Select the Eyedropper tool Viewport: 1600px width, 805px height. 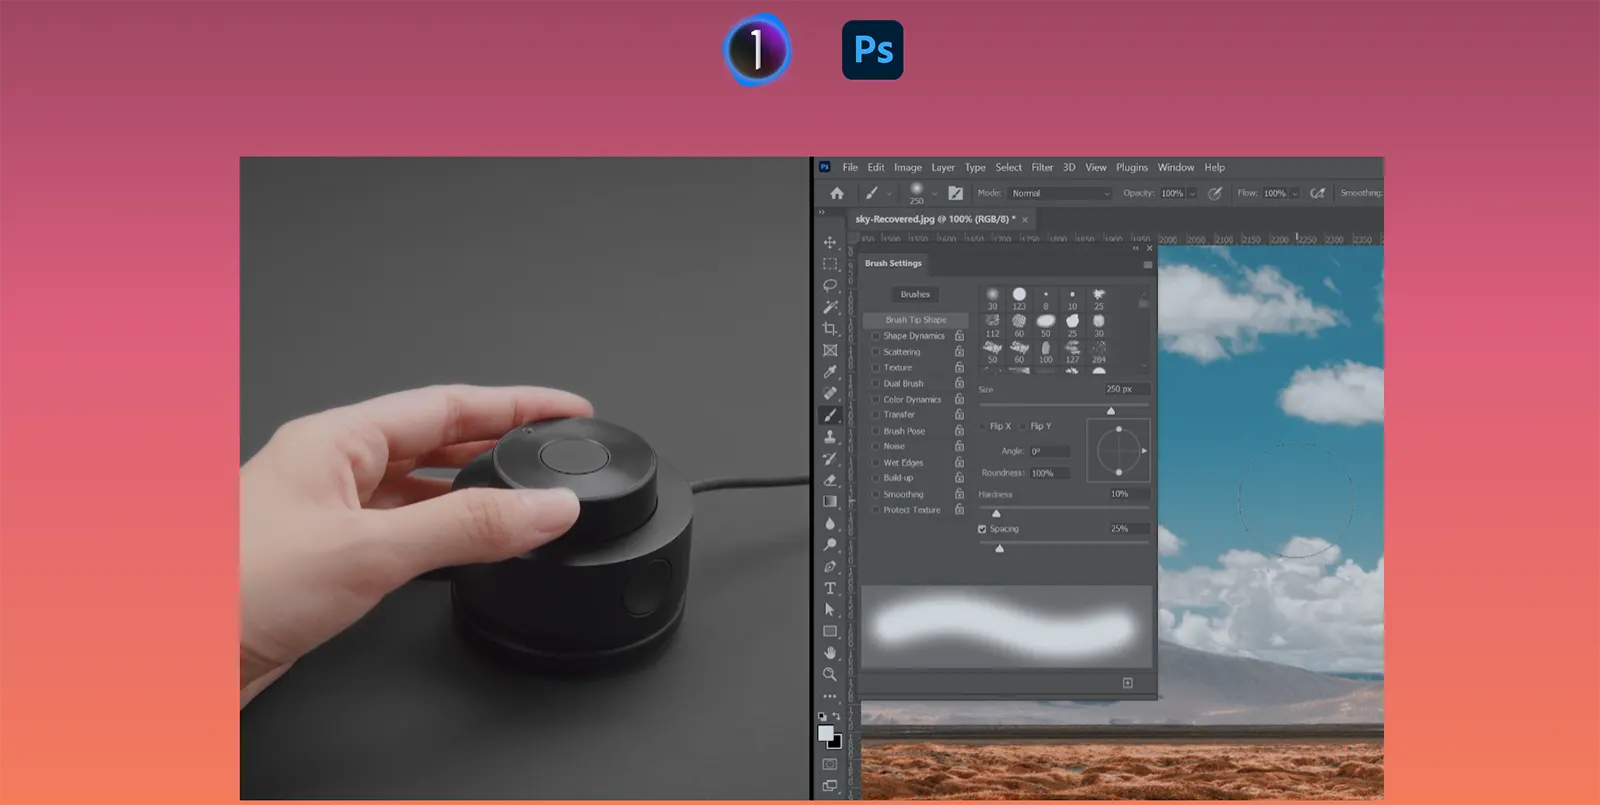pyautogui.click(x=830, y=372)
